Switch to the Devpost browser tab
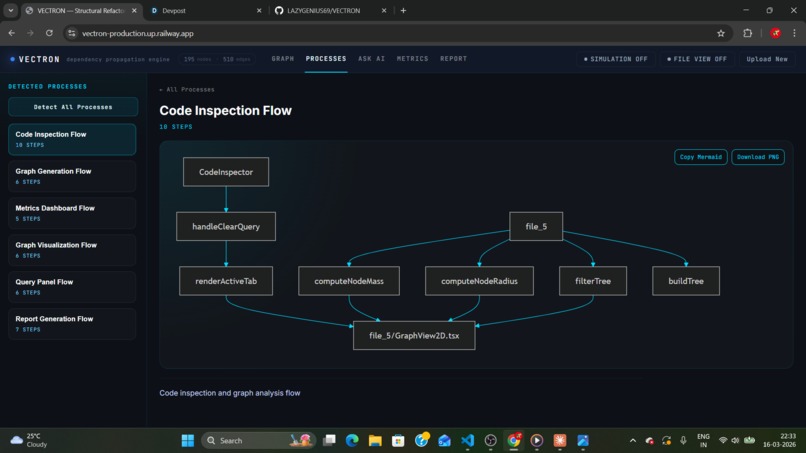 206,10
